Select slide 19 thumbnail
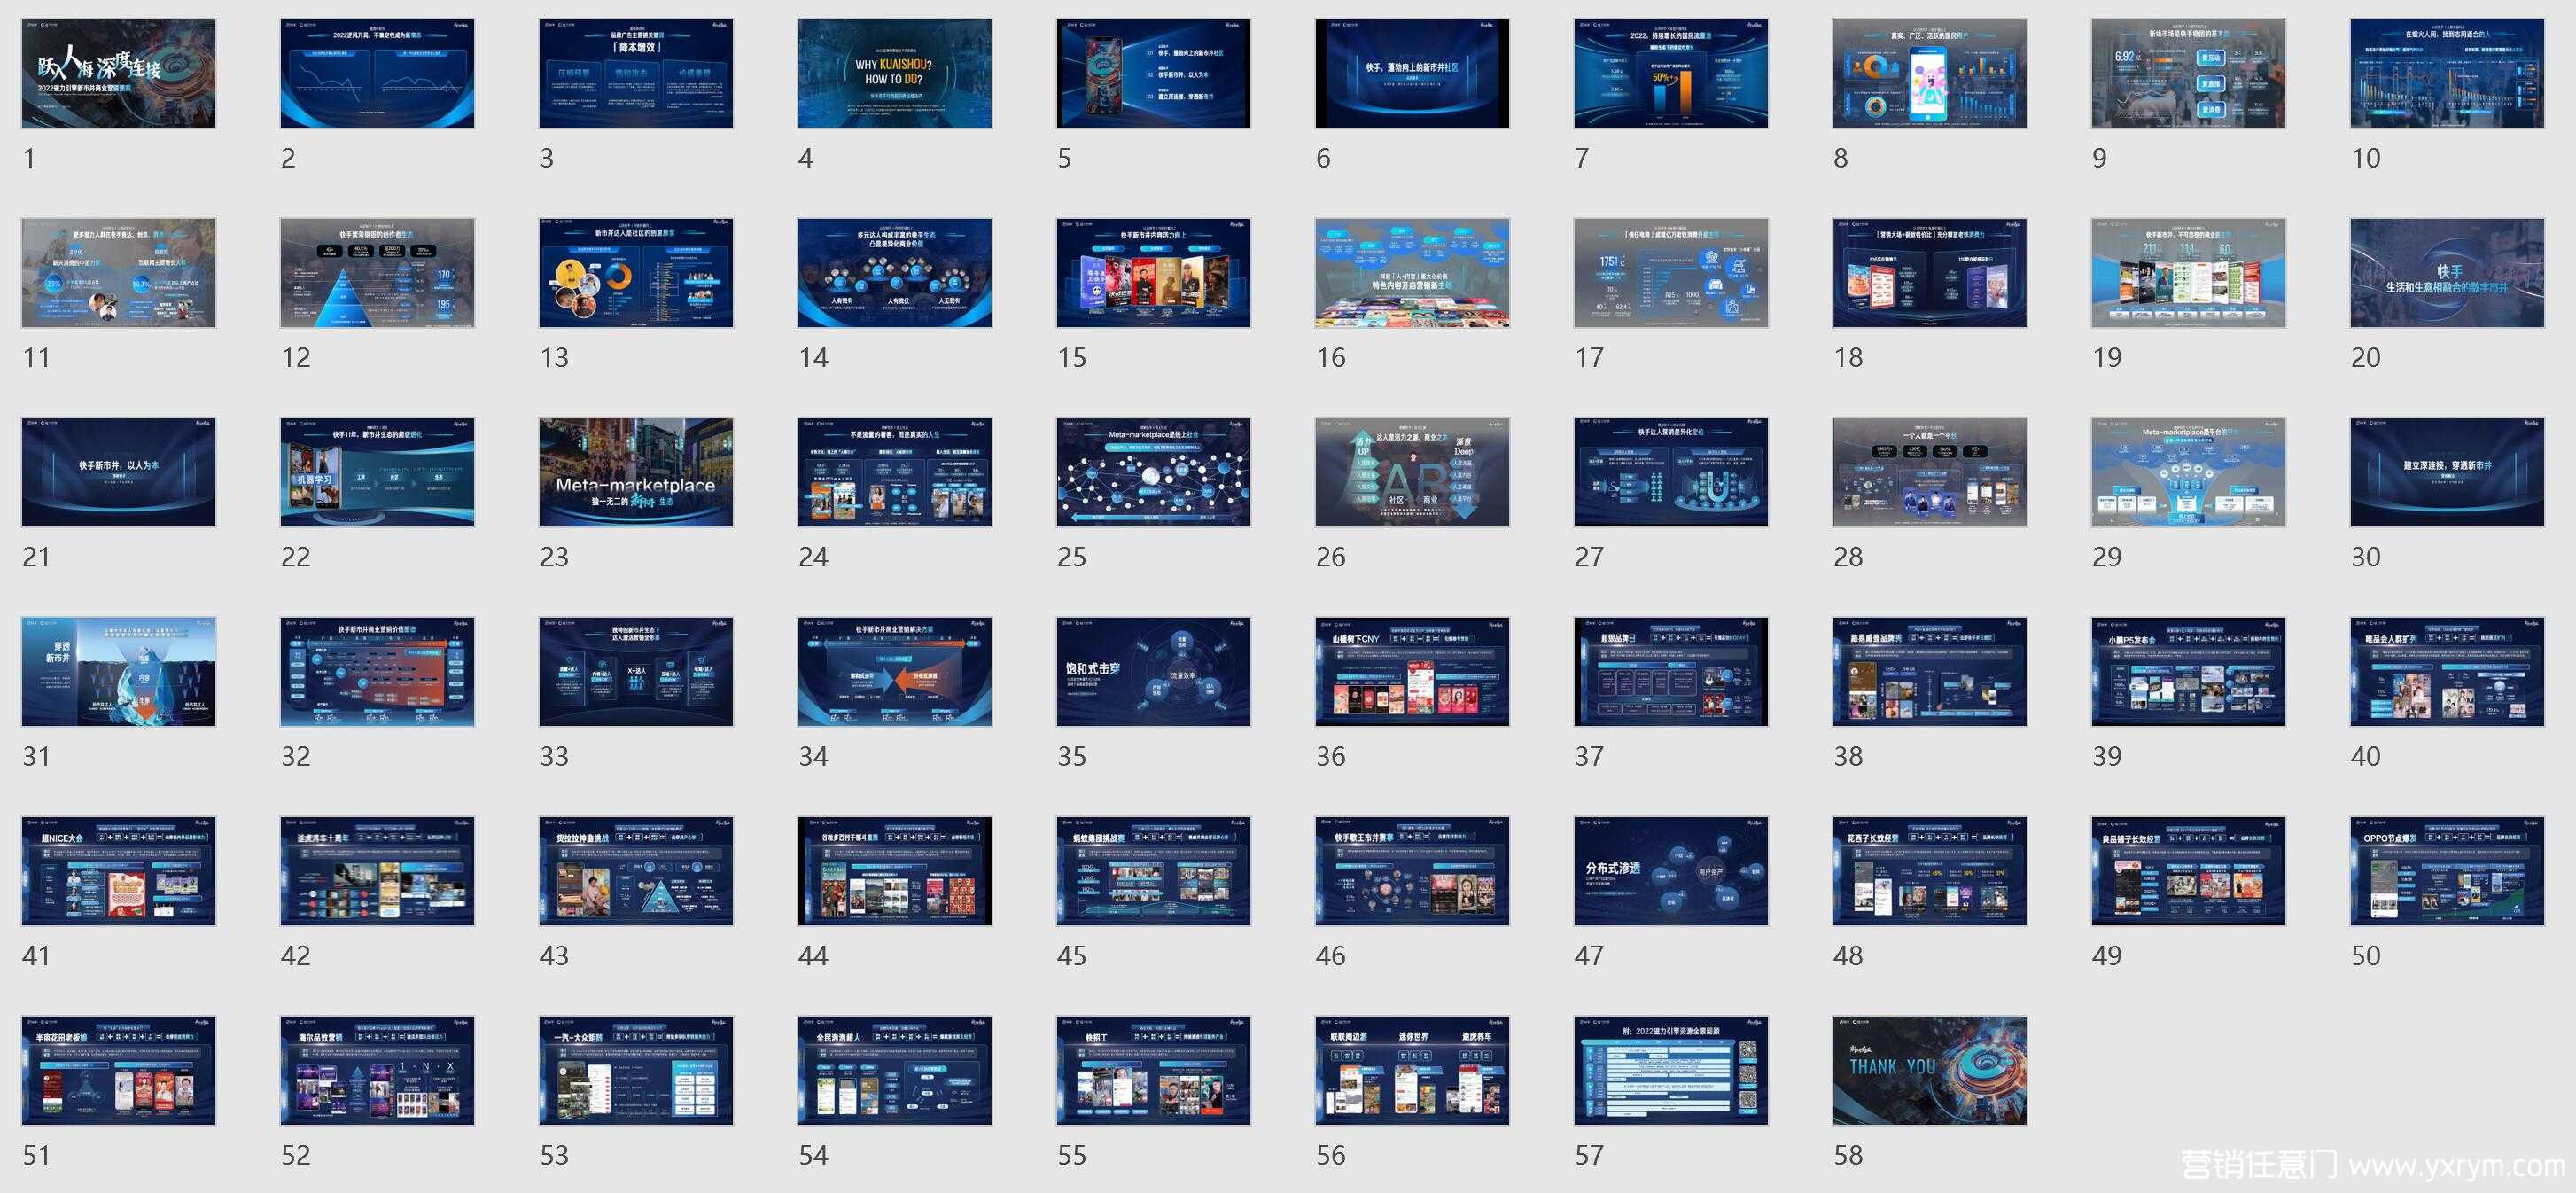Viewport: 2576px width, 1193px height. point(2188,273)
